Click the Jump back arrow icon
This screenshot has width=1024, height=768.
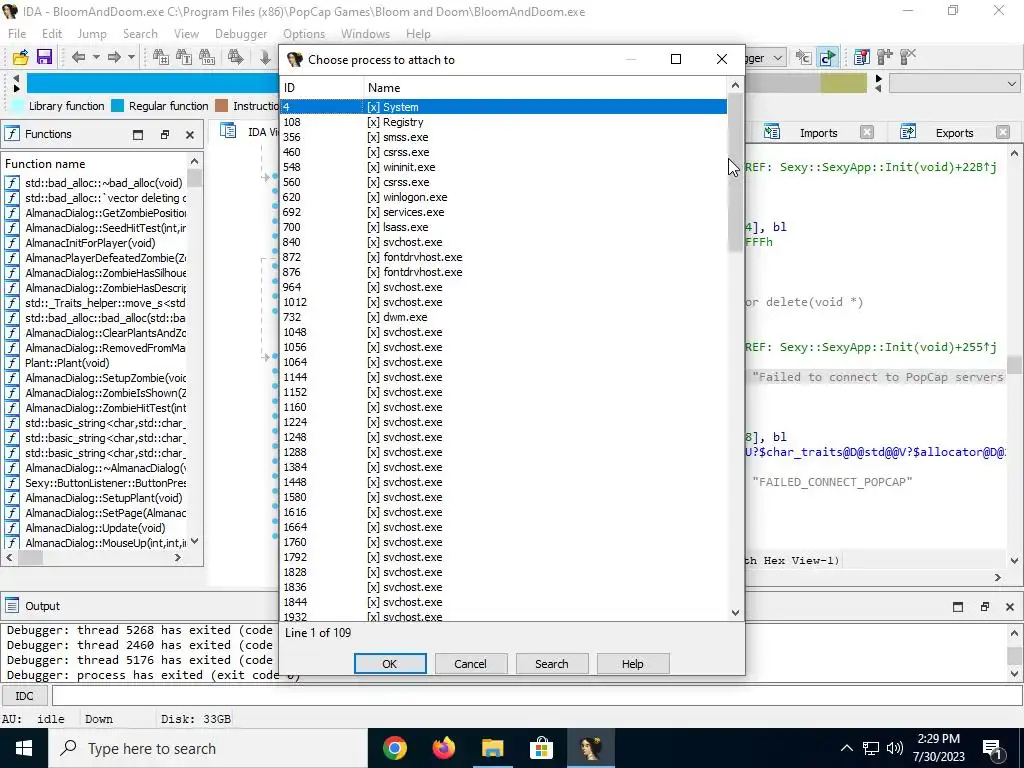78,57
